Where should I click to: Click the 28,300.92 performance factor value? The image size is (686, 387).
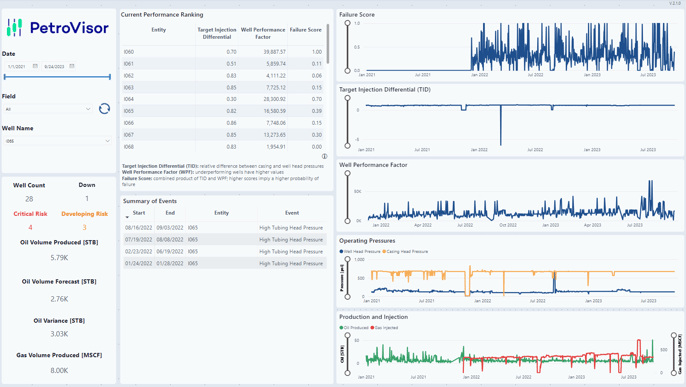point(275,99)
